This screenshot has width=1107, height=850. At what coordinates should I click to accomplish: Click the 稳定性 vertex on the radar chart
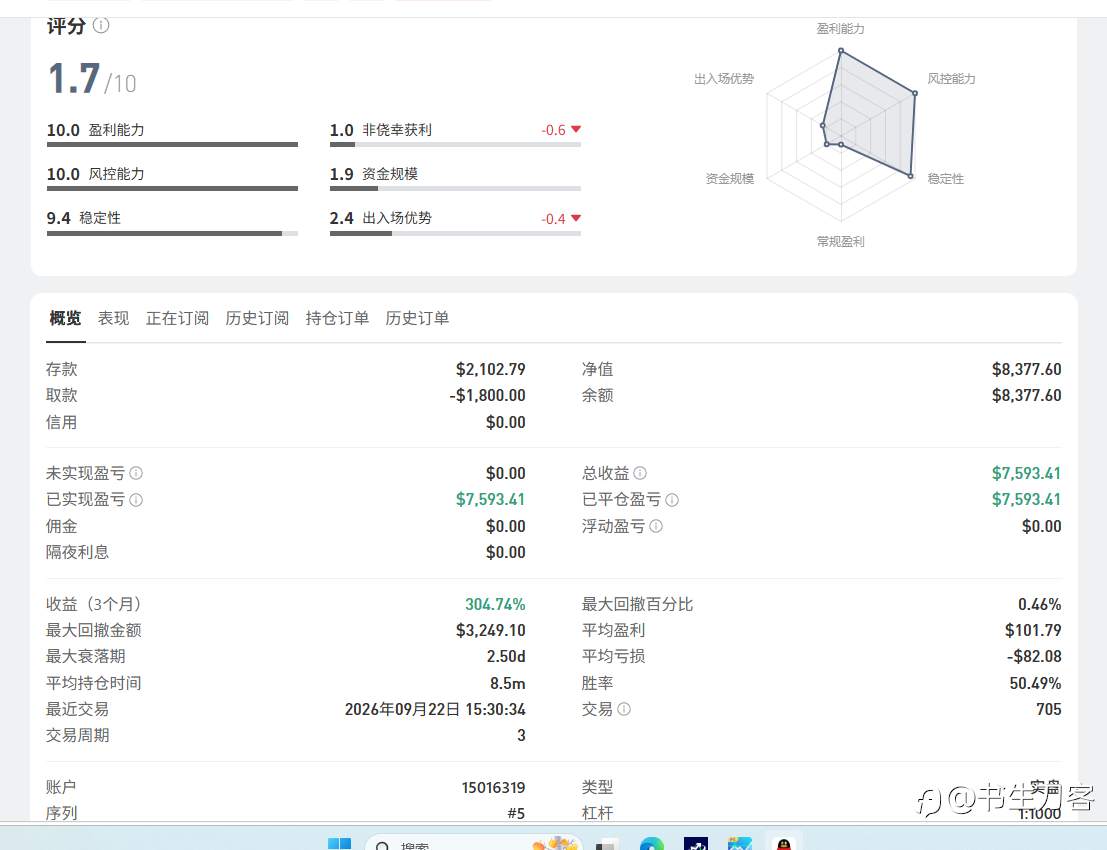[911, 176]
